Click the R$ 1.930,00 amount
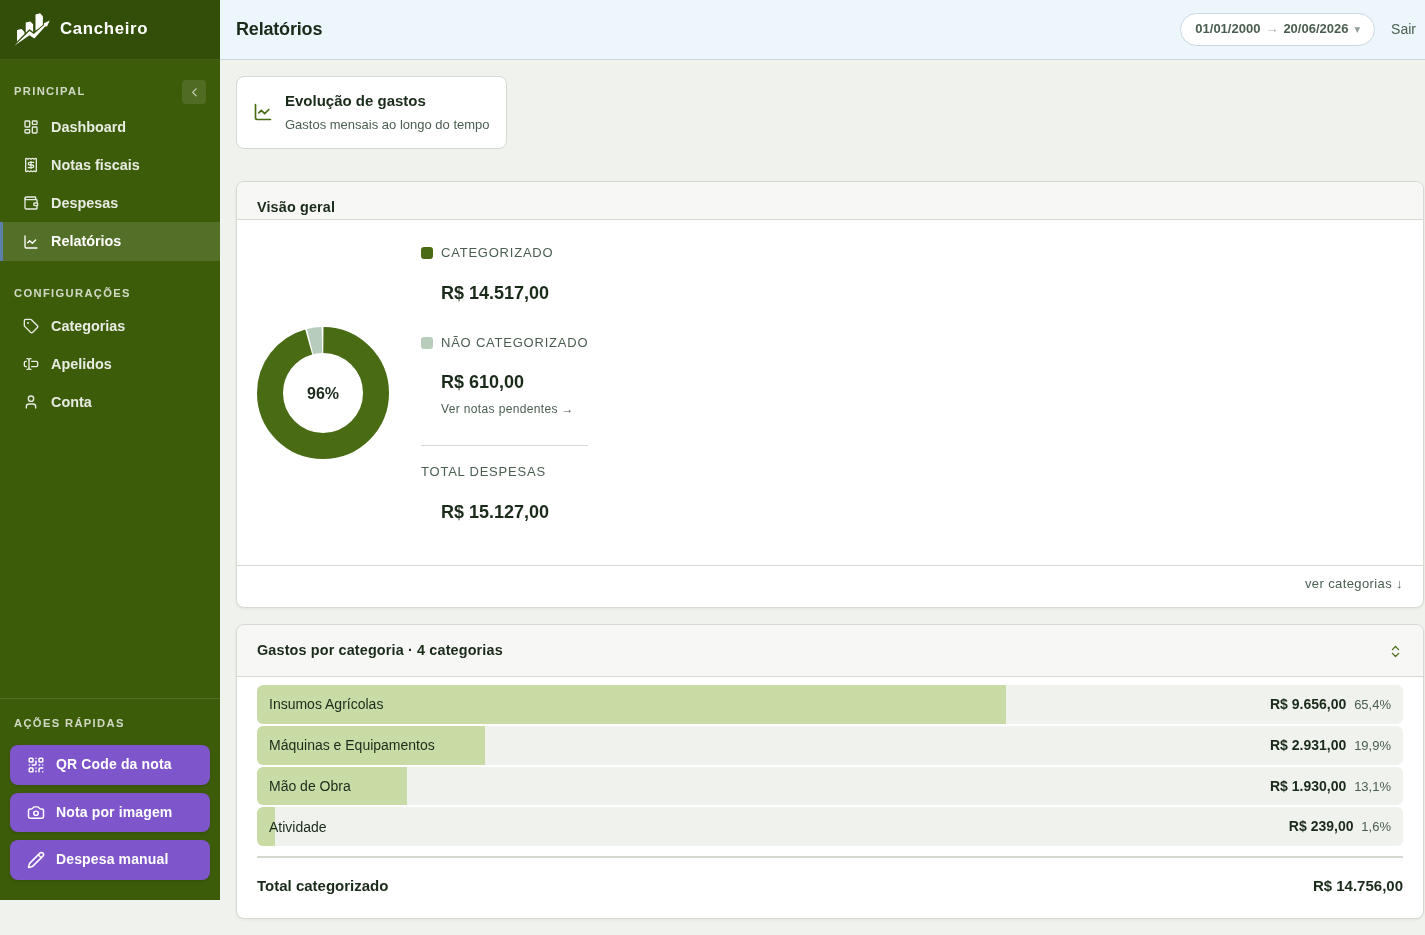 click(1308, 786)
